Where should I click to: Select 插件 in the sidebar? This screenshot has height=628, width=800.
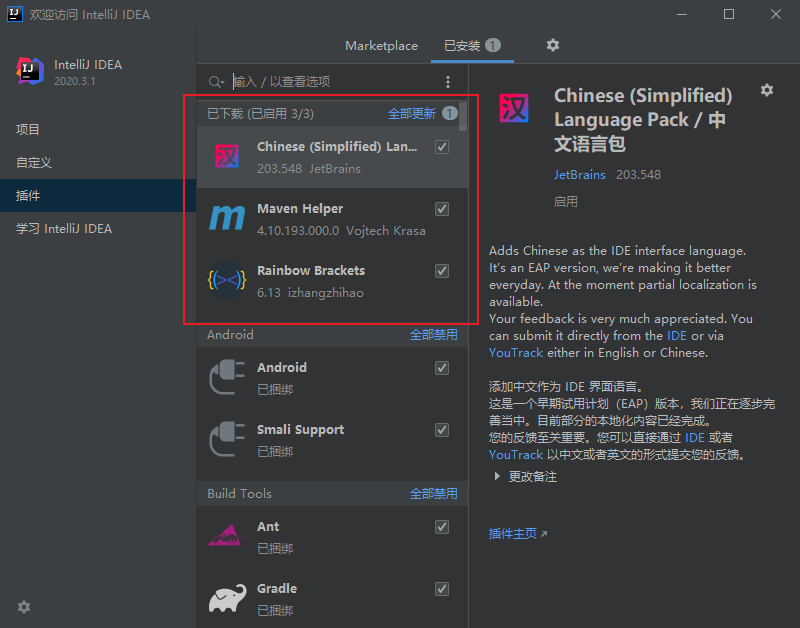coord(98,195)
